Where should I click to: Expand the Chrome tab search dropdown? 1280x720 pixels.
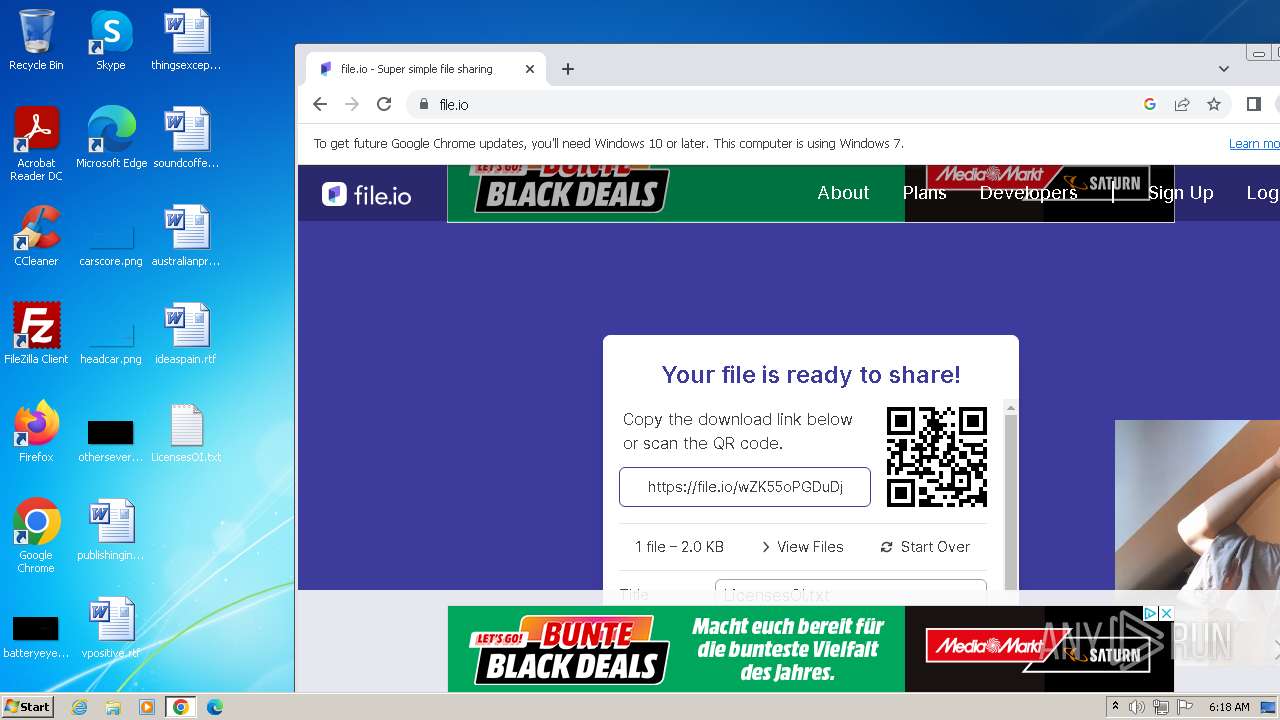point(1224,69)
